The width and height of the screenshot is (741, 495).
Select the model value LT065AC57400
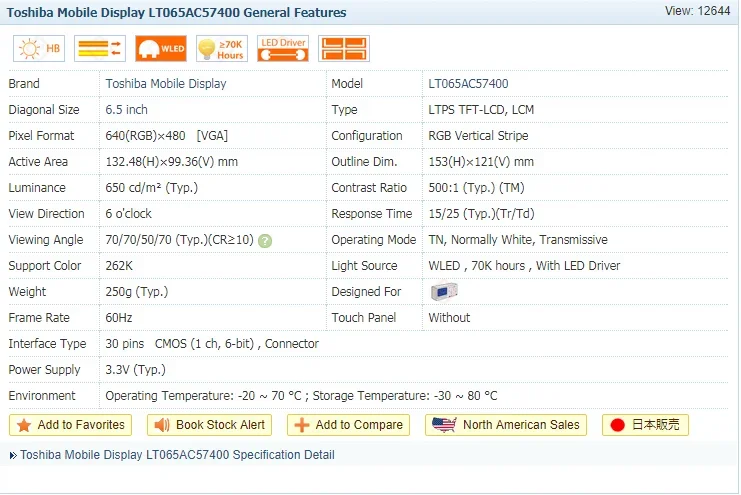(468, 84)
